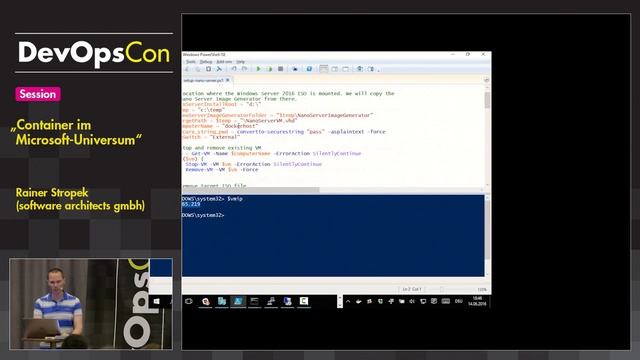Show Command Window toolbar icon
The width and height of the screenshot is (640, 360).
pyautogui.click(x=360, y=69)
